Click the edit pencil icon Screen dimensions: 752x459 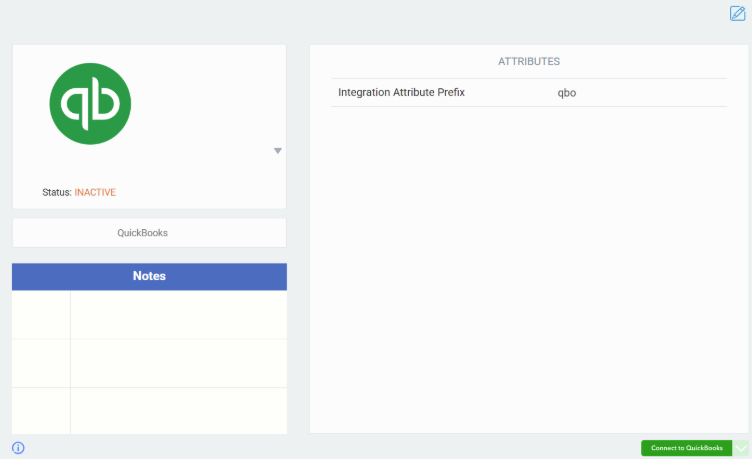pos(737,14)
